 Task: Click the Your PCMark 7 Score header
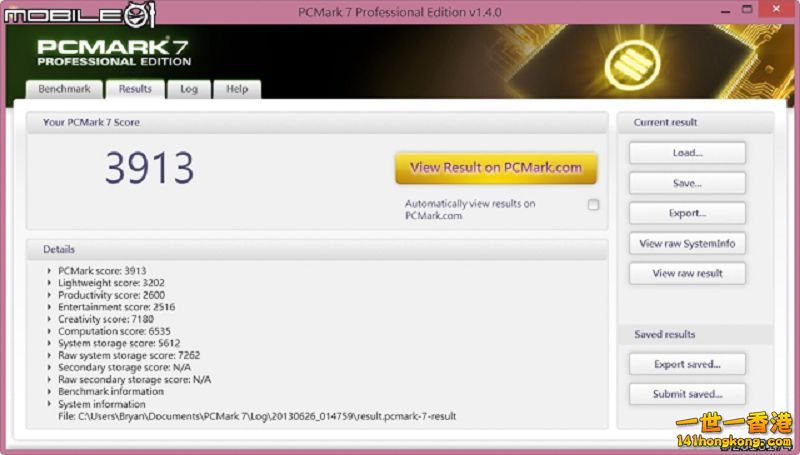pyautogui.click(x=317, y=122)
